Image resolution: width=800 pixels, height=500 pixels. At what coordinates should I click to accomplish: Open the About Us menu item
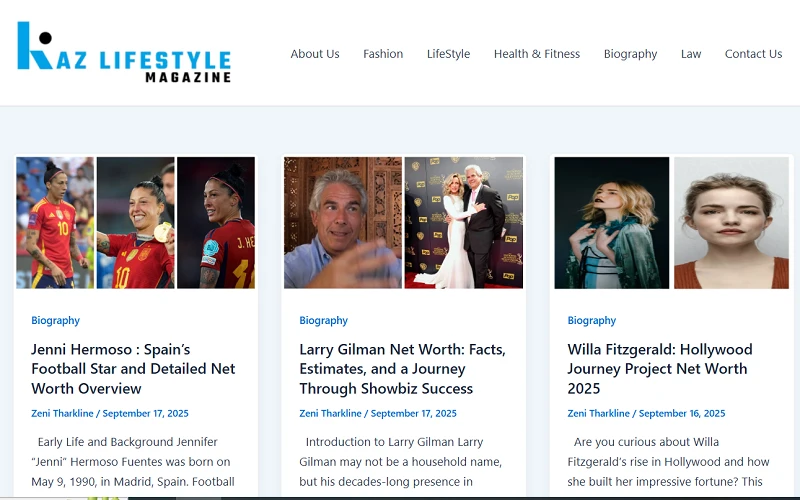click(x=315, y=54)
